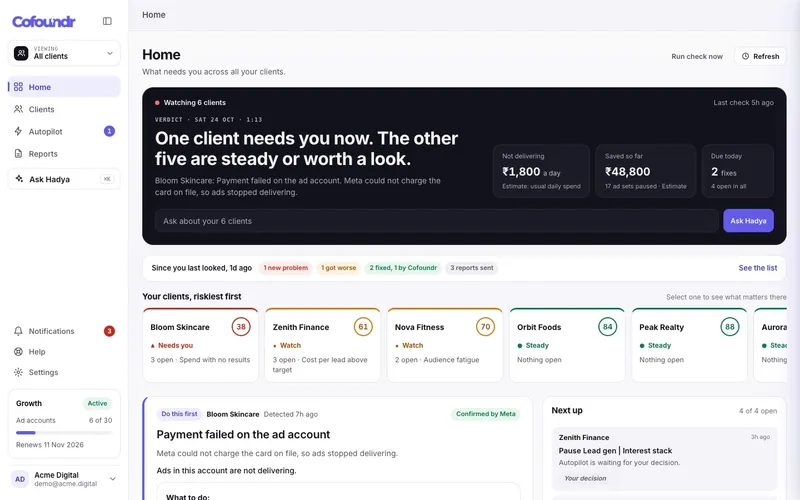Viewport: 800px width, 500px height.
Task: Collapse sidebar with panel toggle icon
Action: [107, 21]
